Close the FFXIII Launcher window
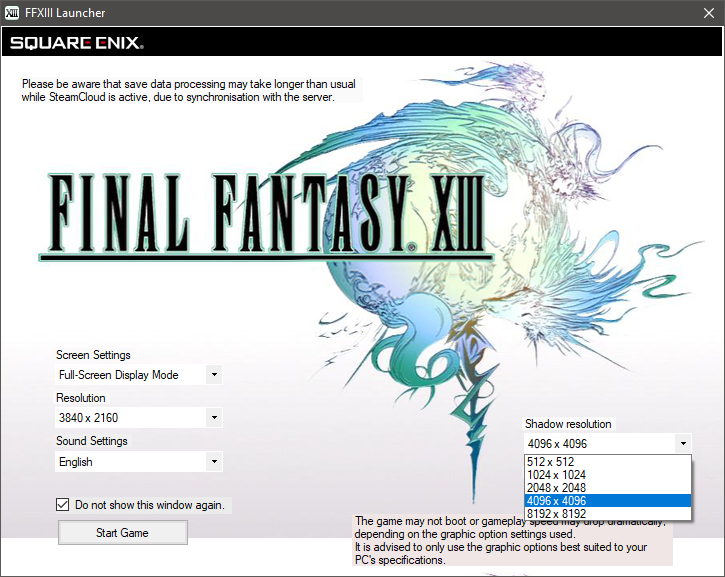 click(x=709, y=13)
